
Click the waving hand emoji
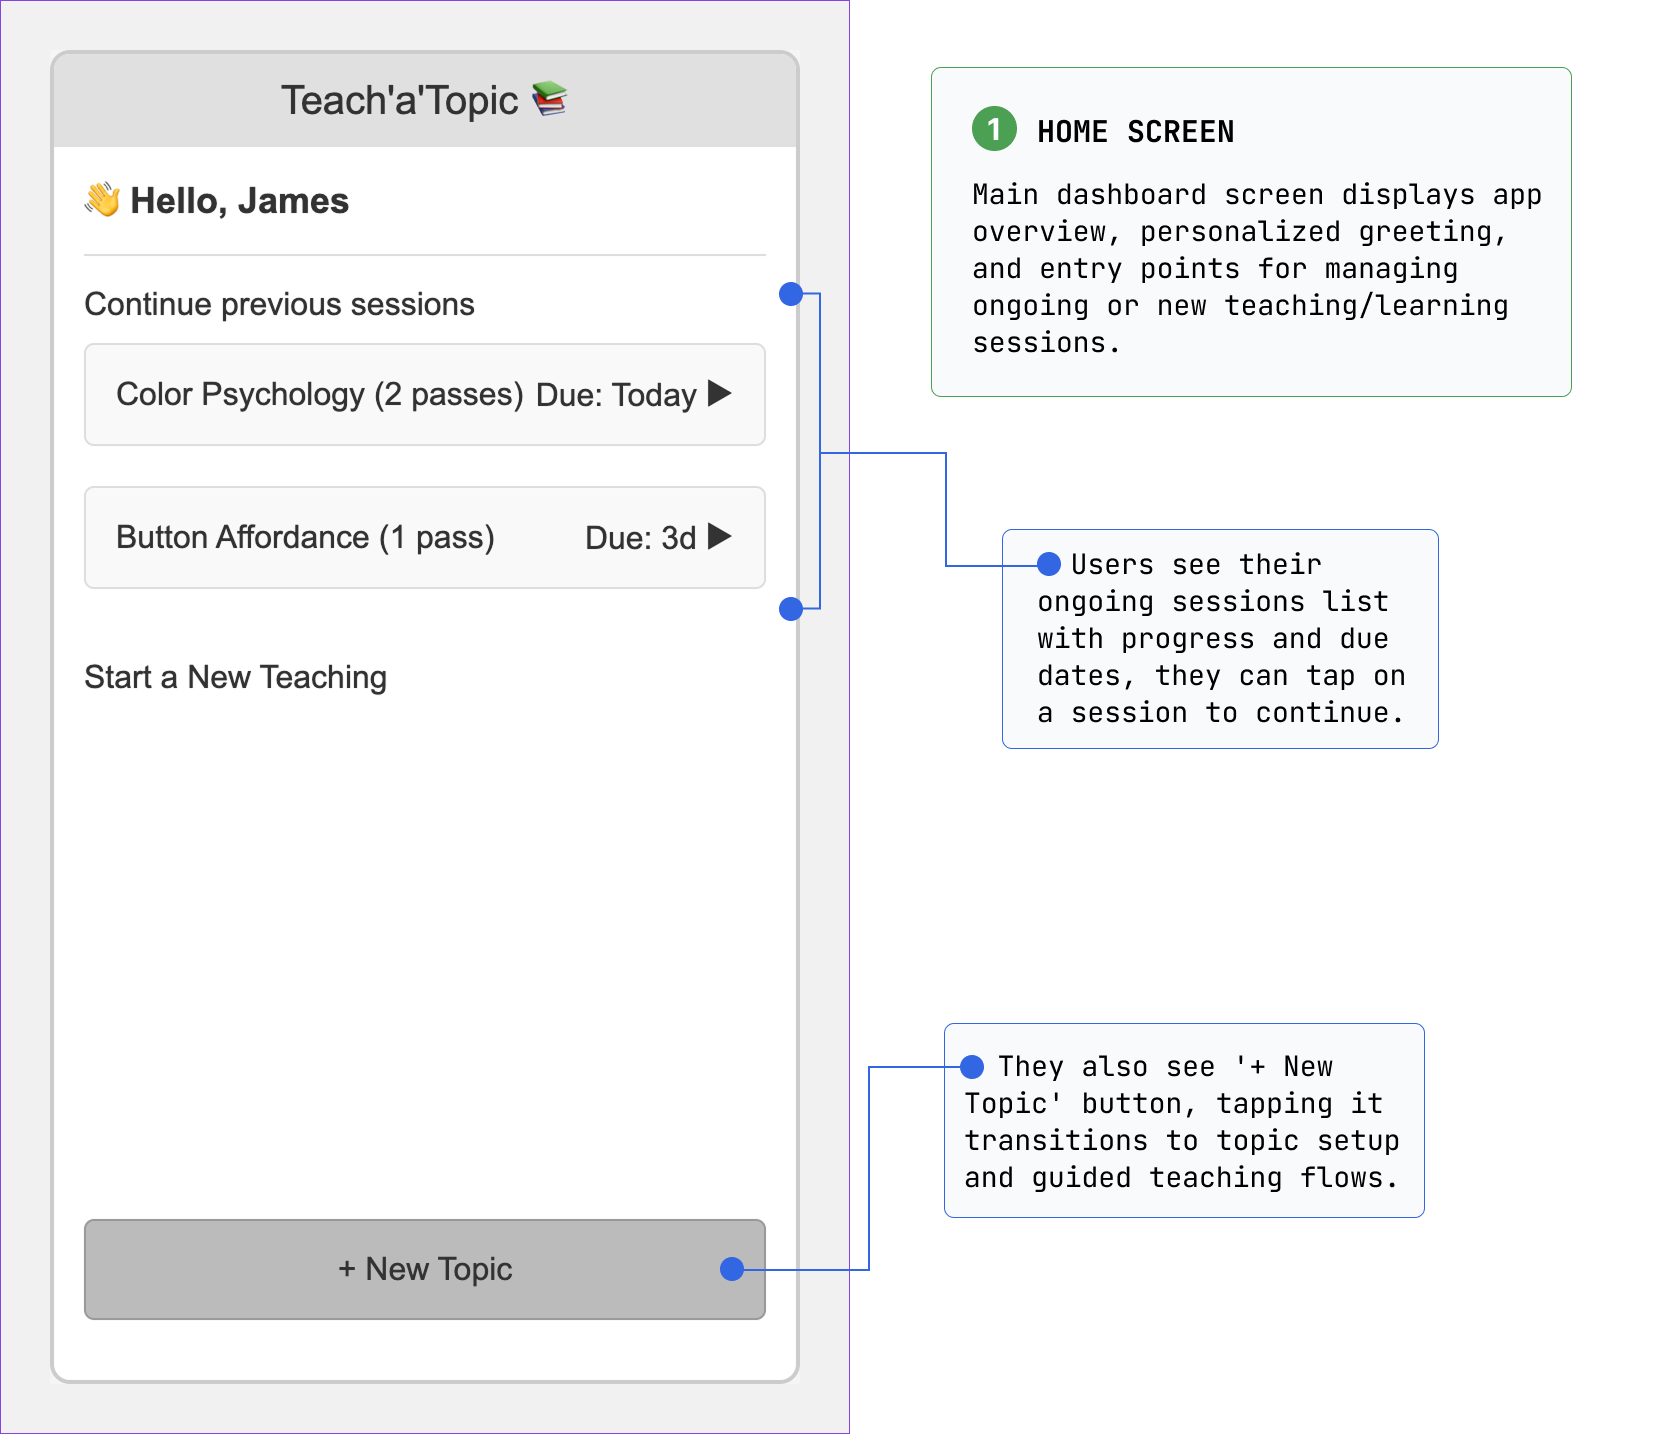point(102,200)
